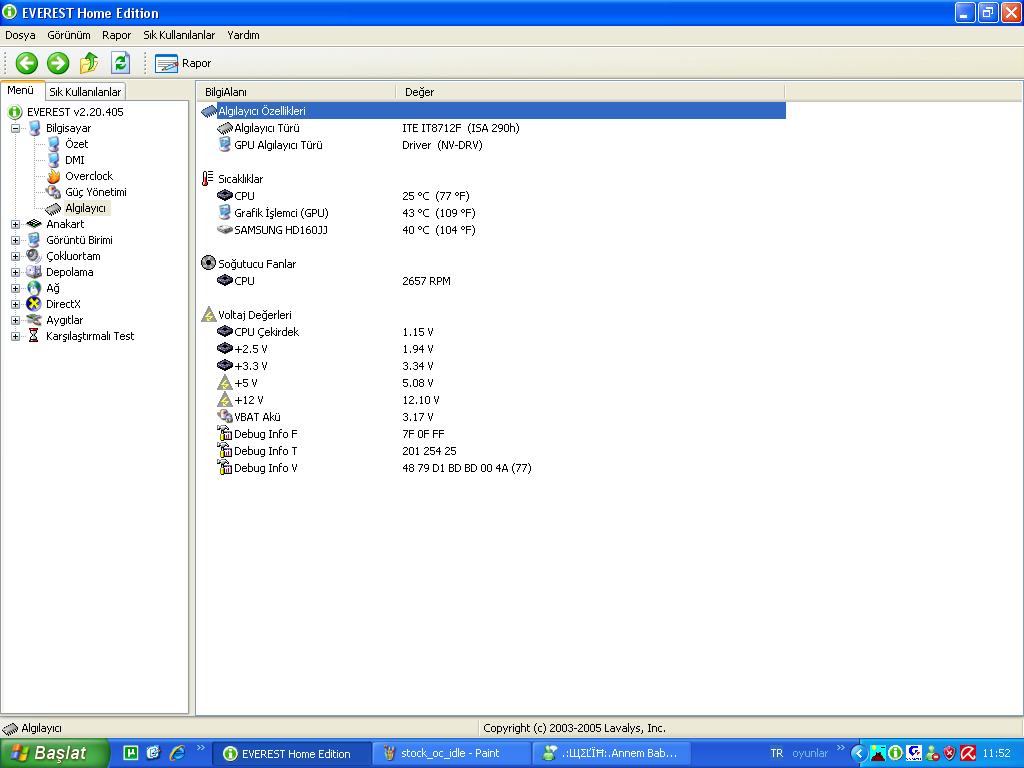Collapse the Bilgisayar tree node
The image size is (1024, 768).
click(16, 129)
